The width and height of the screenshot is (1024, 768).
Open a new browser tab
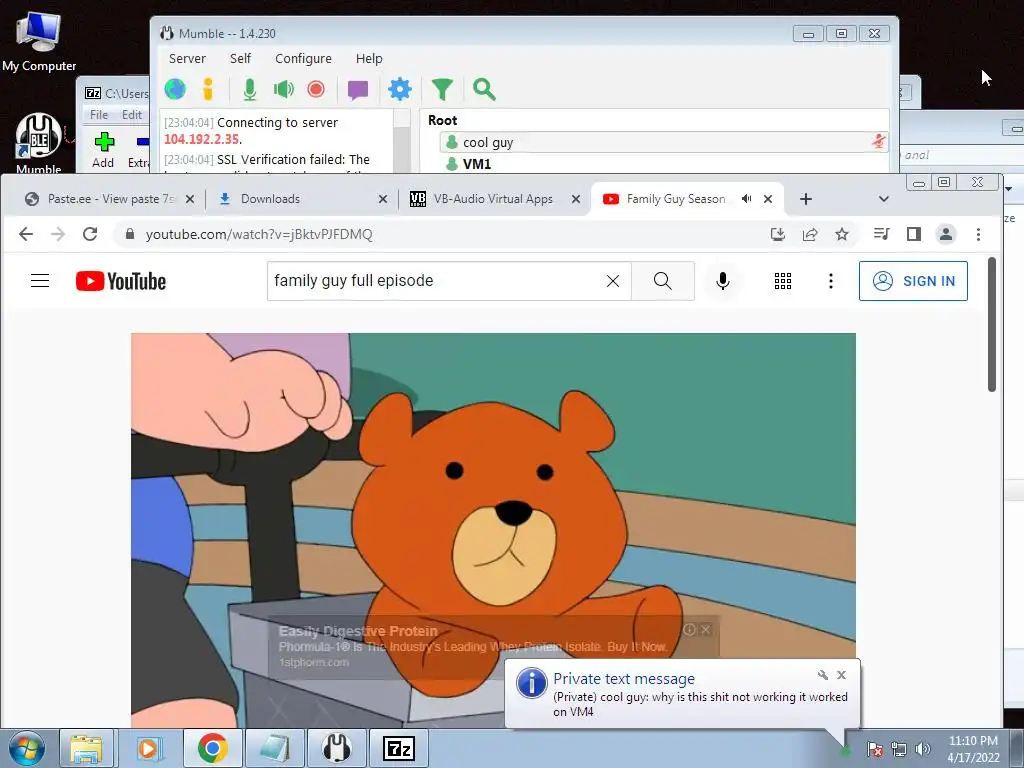tap(806, 199)
